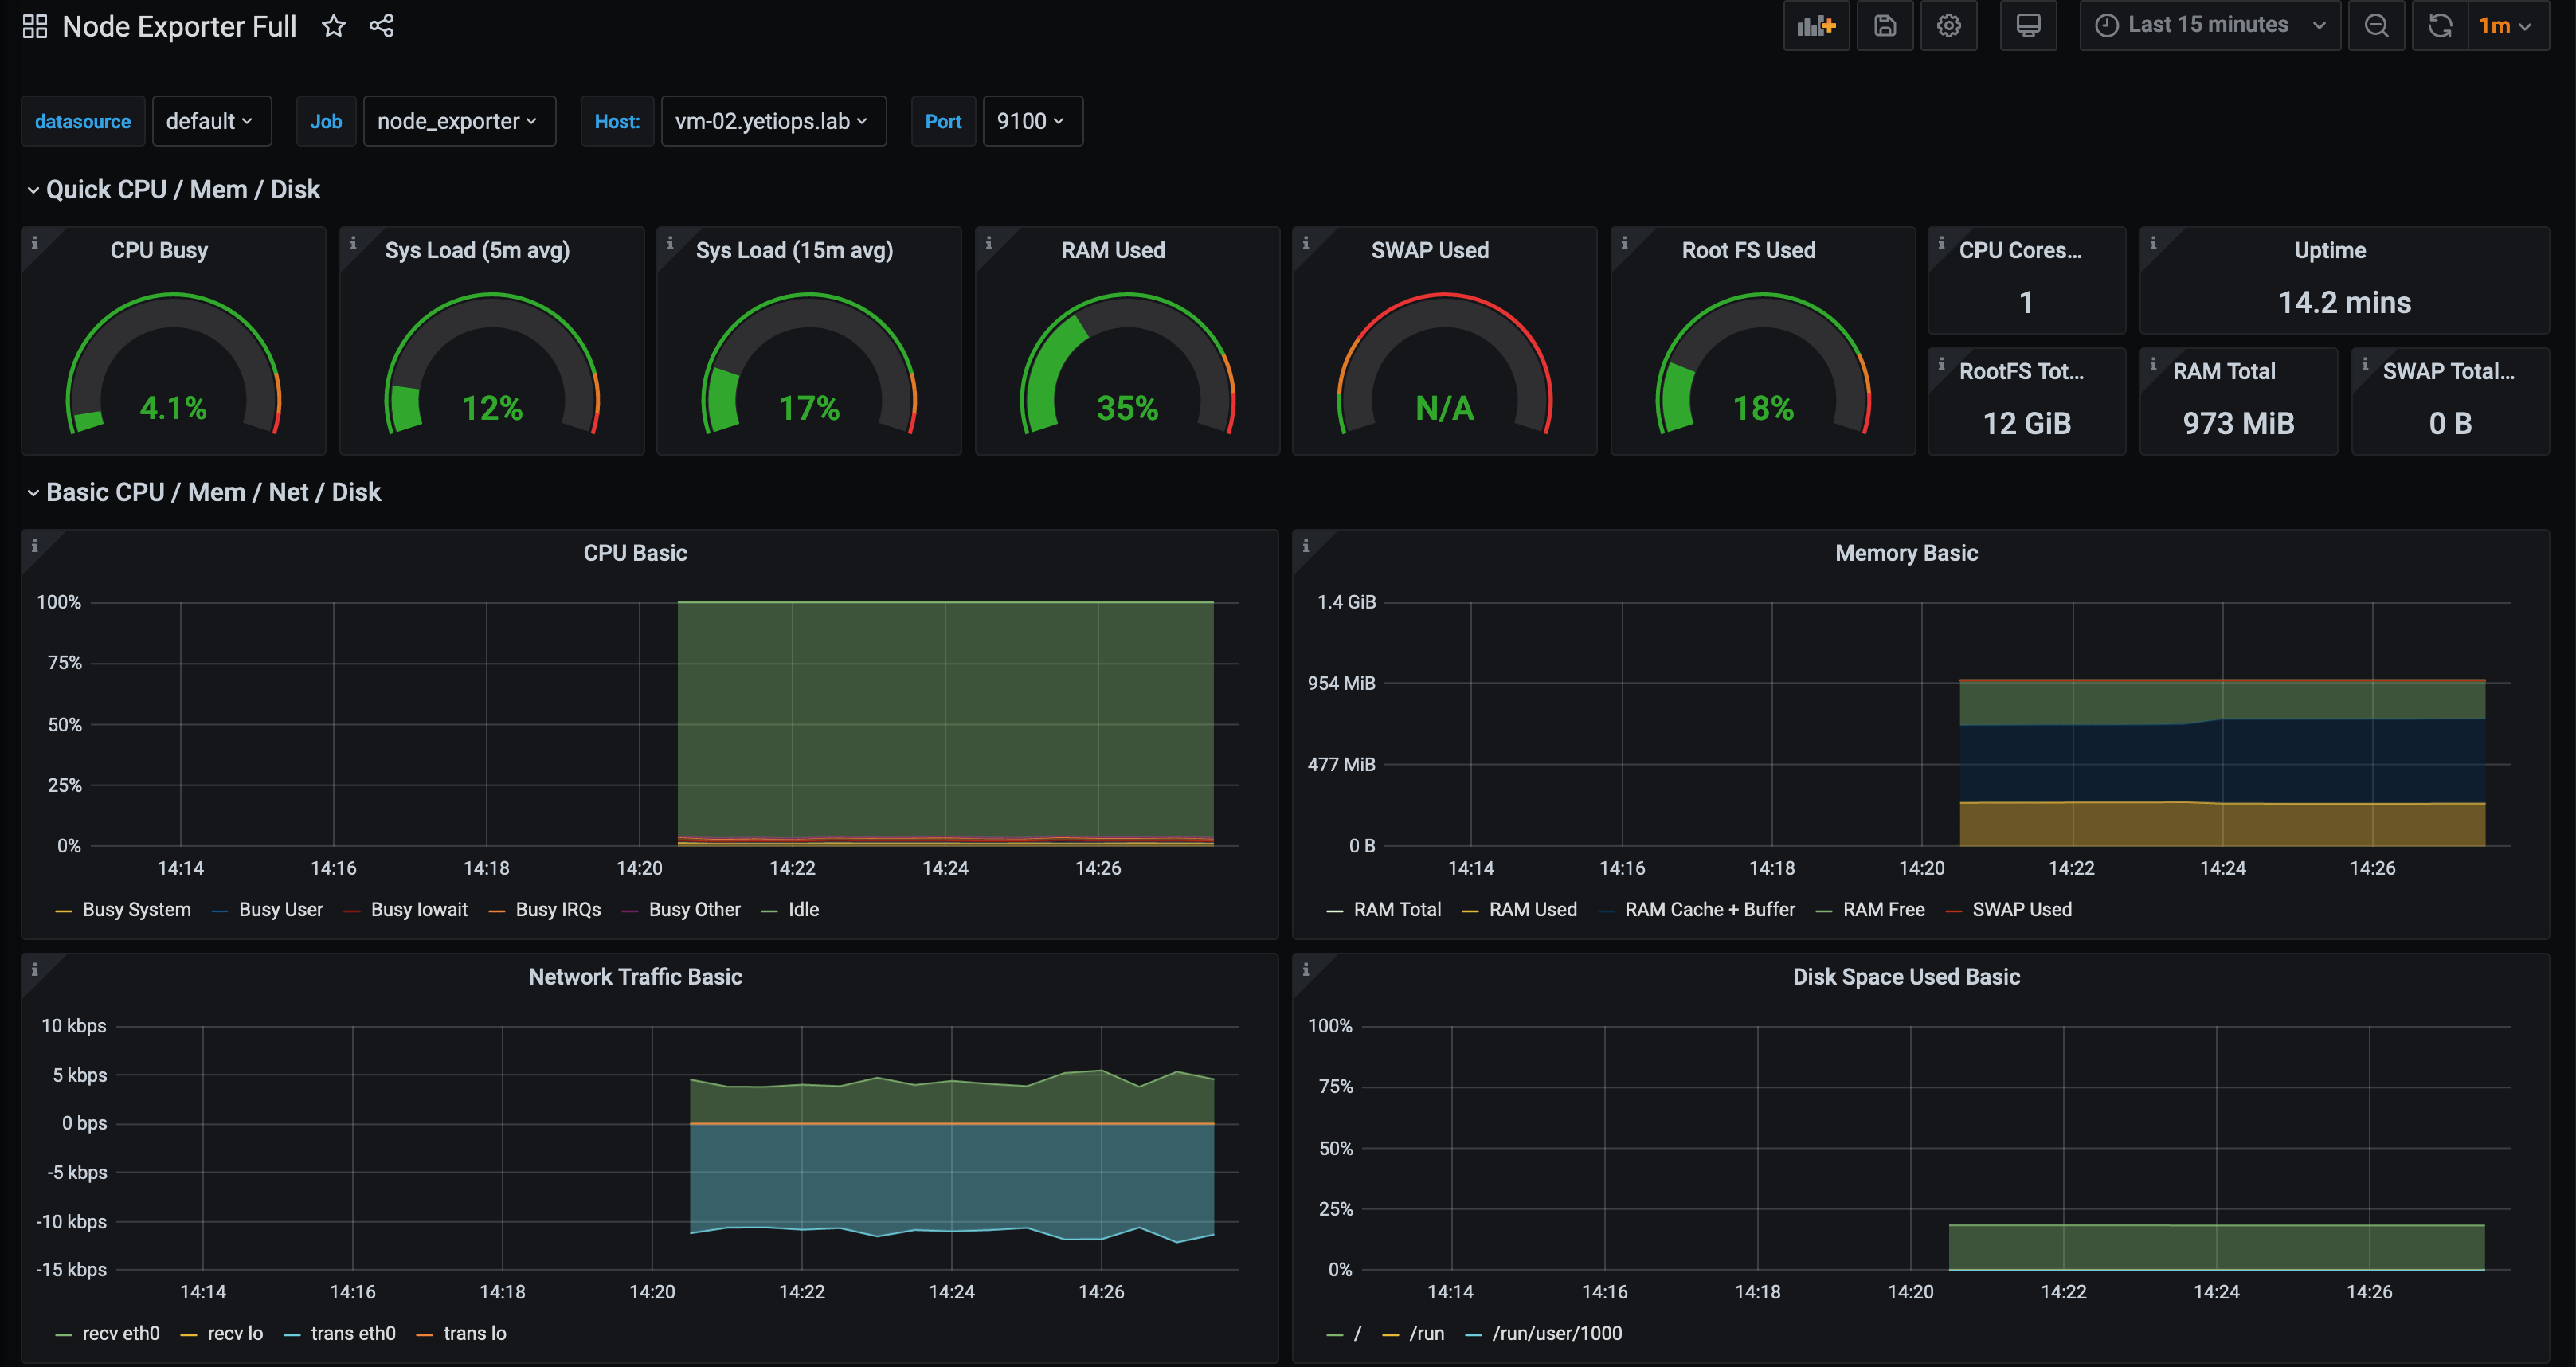Open the info icon on the CPU Basic panel
2576x1367 pixels.
tap(37, 545)
